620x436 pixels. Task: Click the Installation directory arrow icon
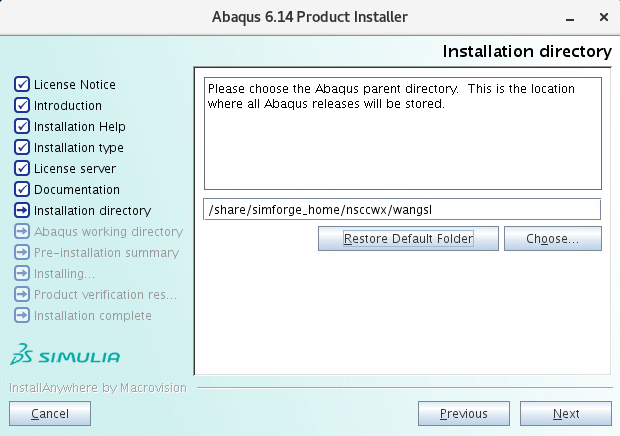(x=22, y=210)
